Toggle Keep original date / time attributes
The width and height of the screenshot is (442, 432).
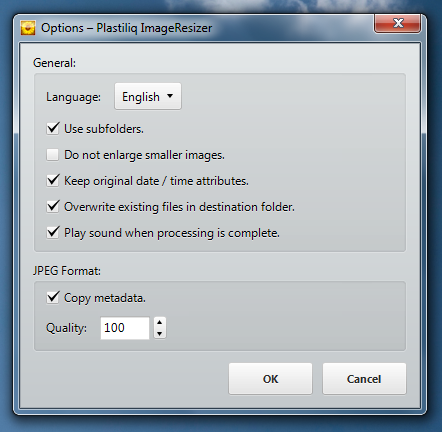click(53, 181)
